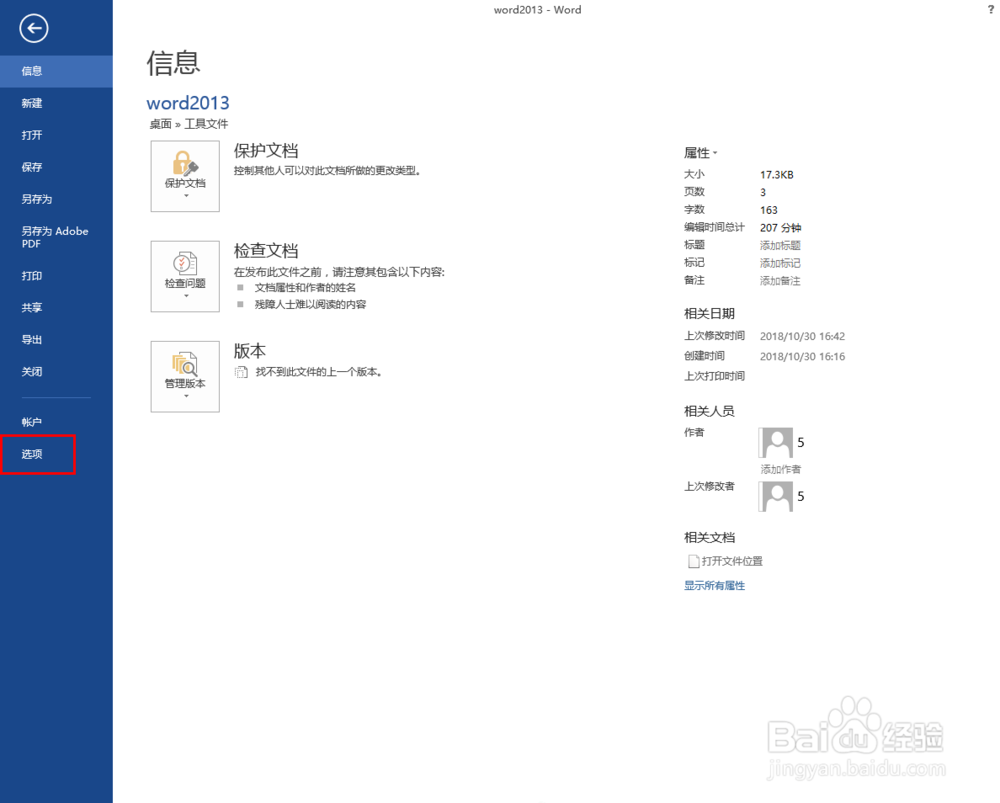
Task: Select the 导出 (Export) menu item
Action: click(x=56, y=339)
